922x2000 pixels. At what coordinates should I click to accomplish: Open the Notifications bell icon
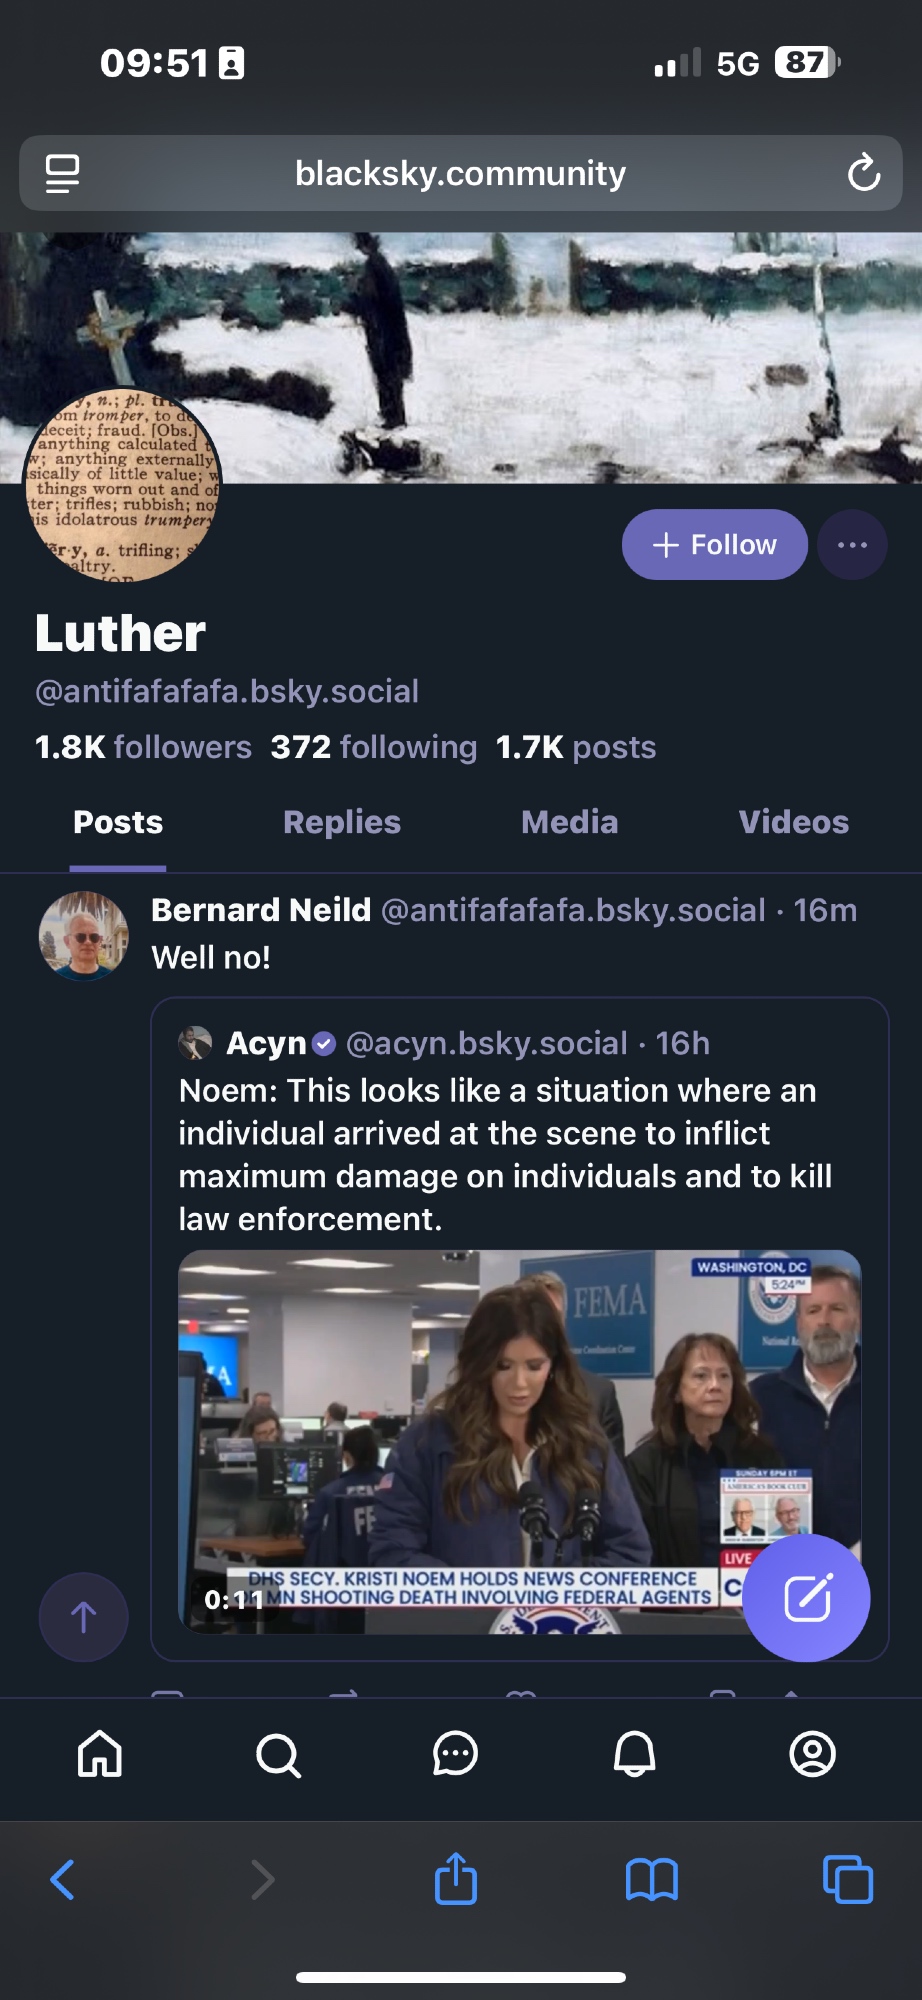(634, 1754)
